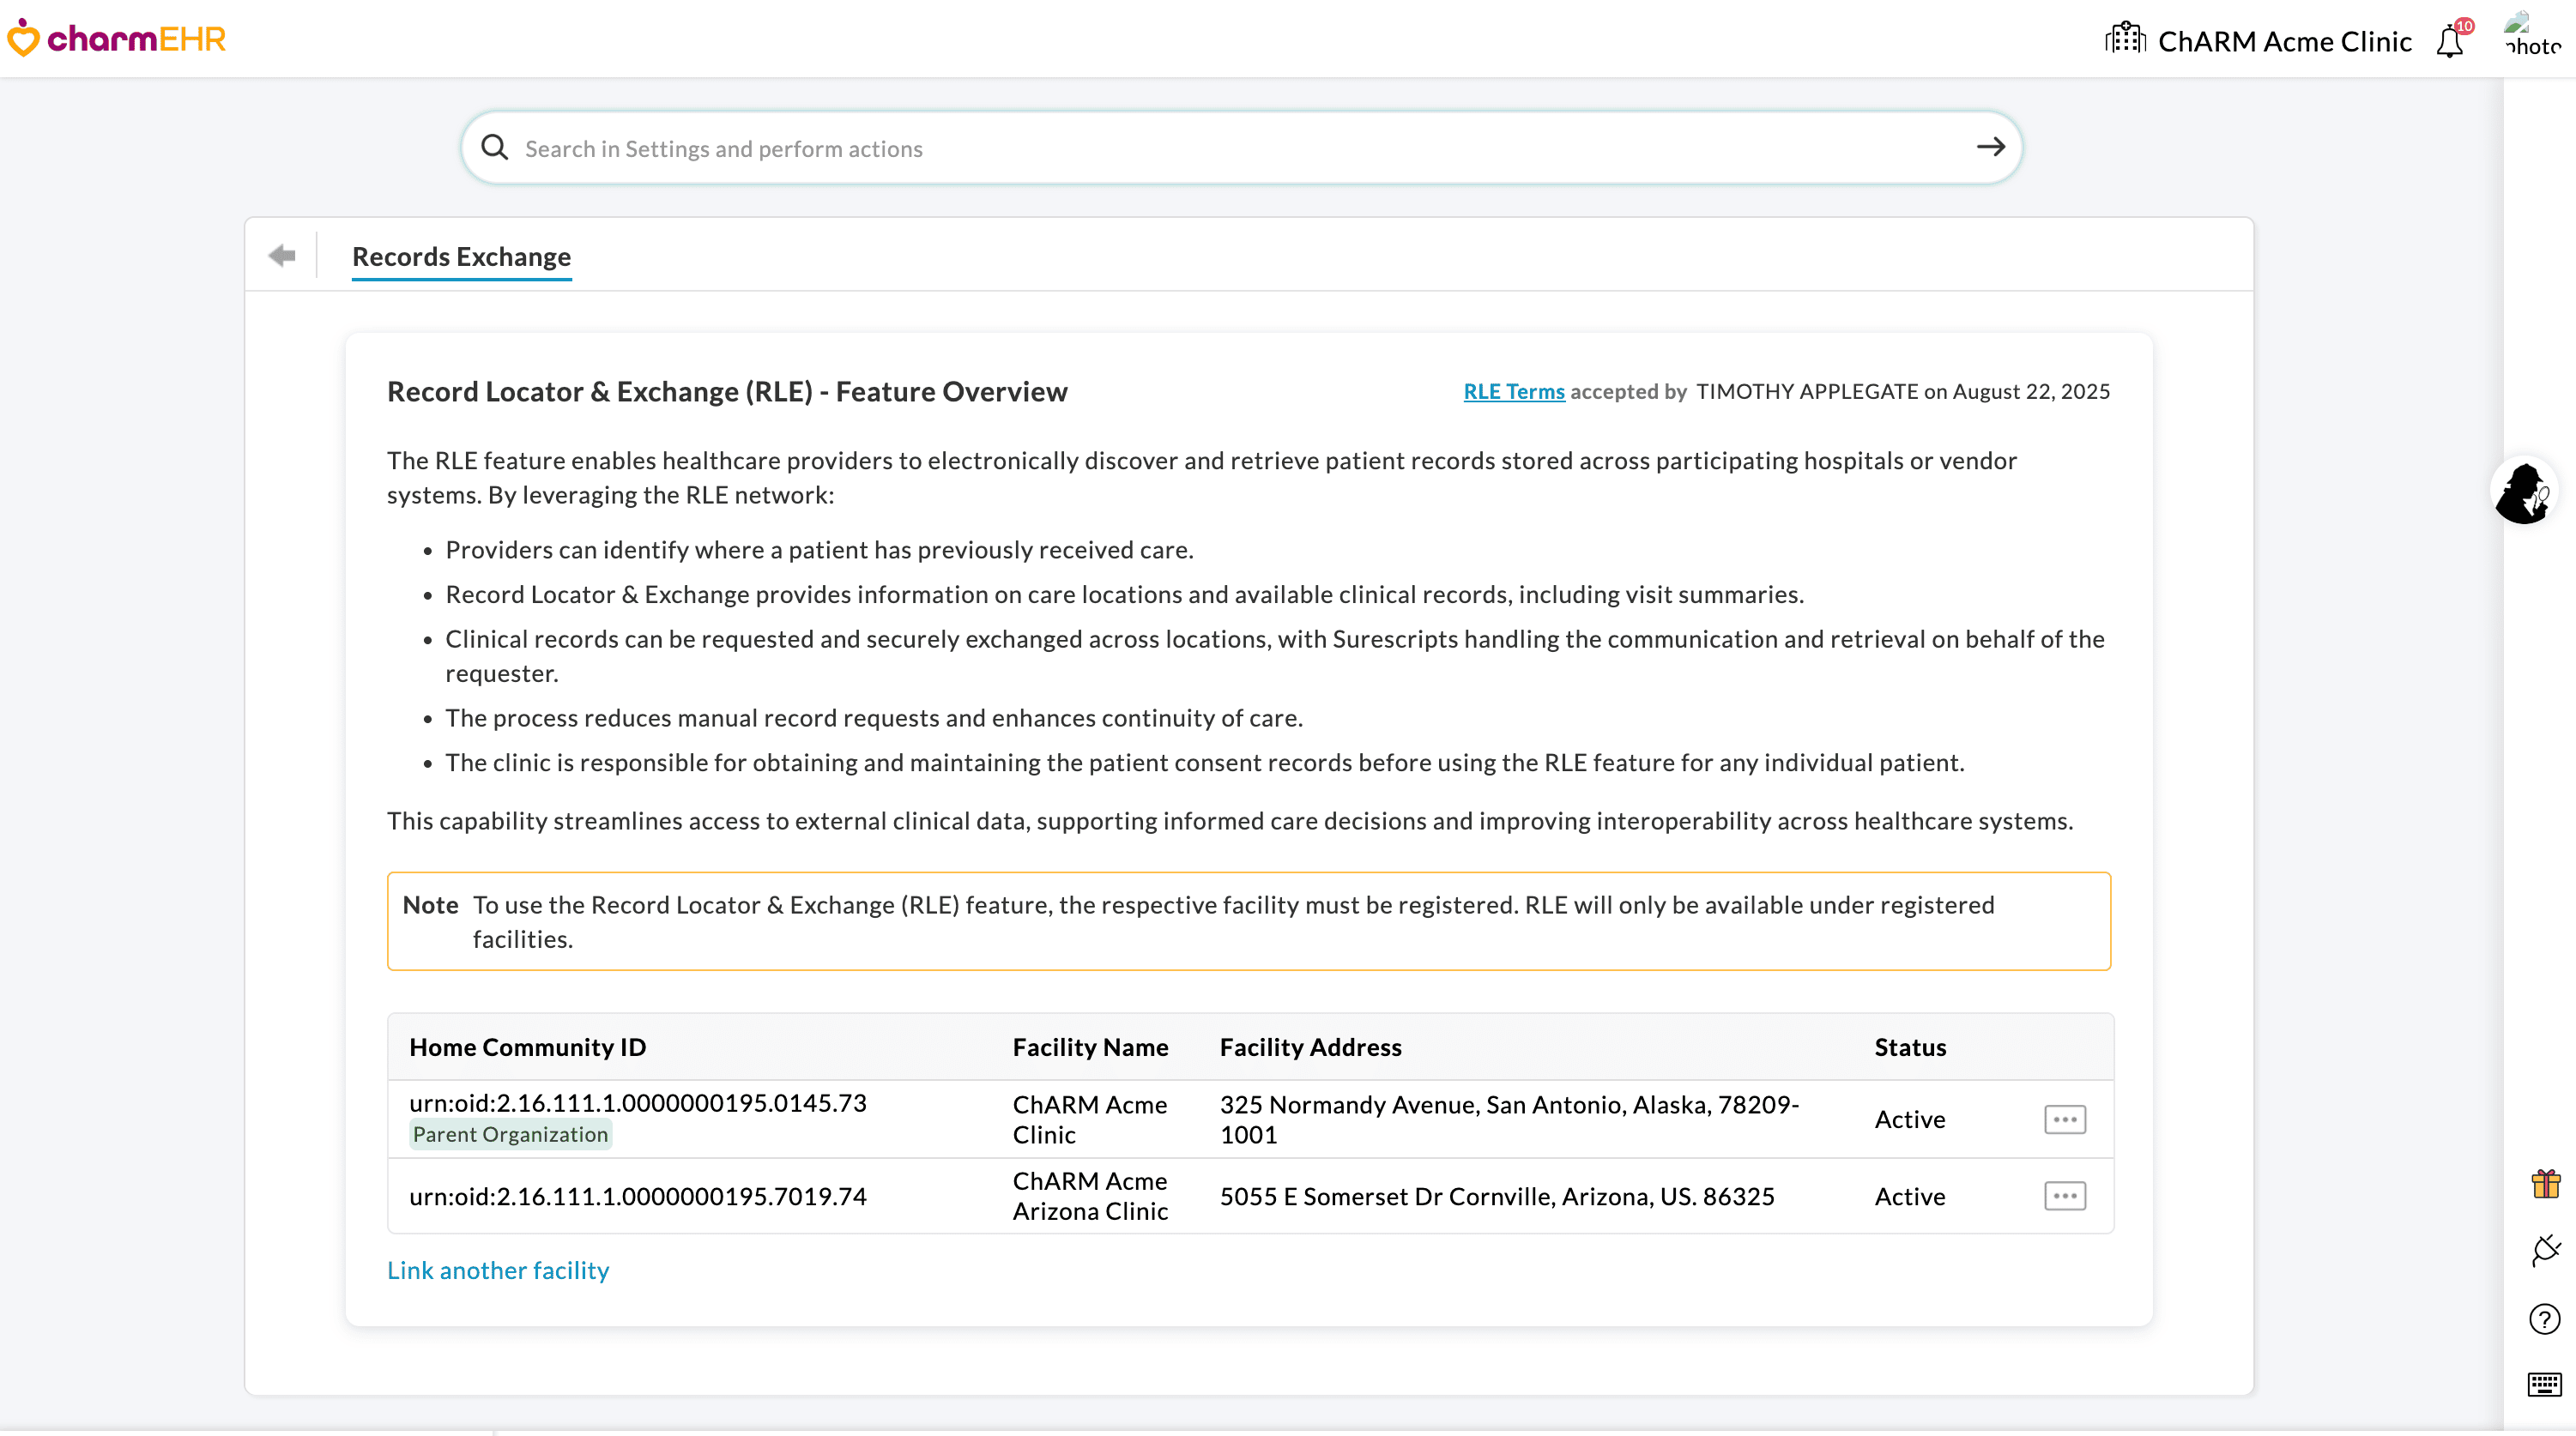Image resolution: width=2576 pixels, height=1436 pixels.
Task: Open the notifications bell
Action: point(2450,41)
